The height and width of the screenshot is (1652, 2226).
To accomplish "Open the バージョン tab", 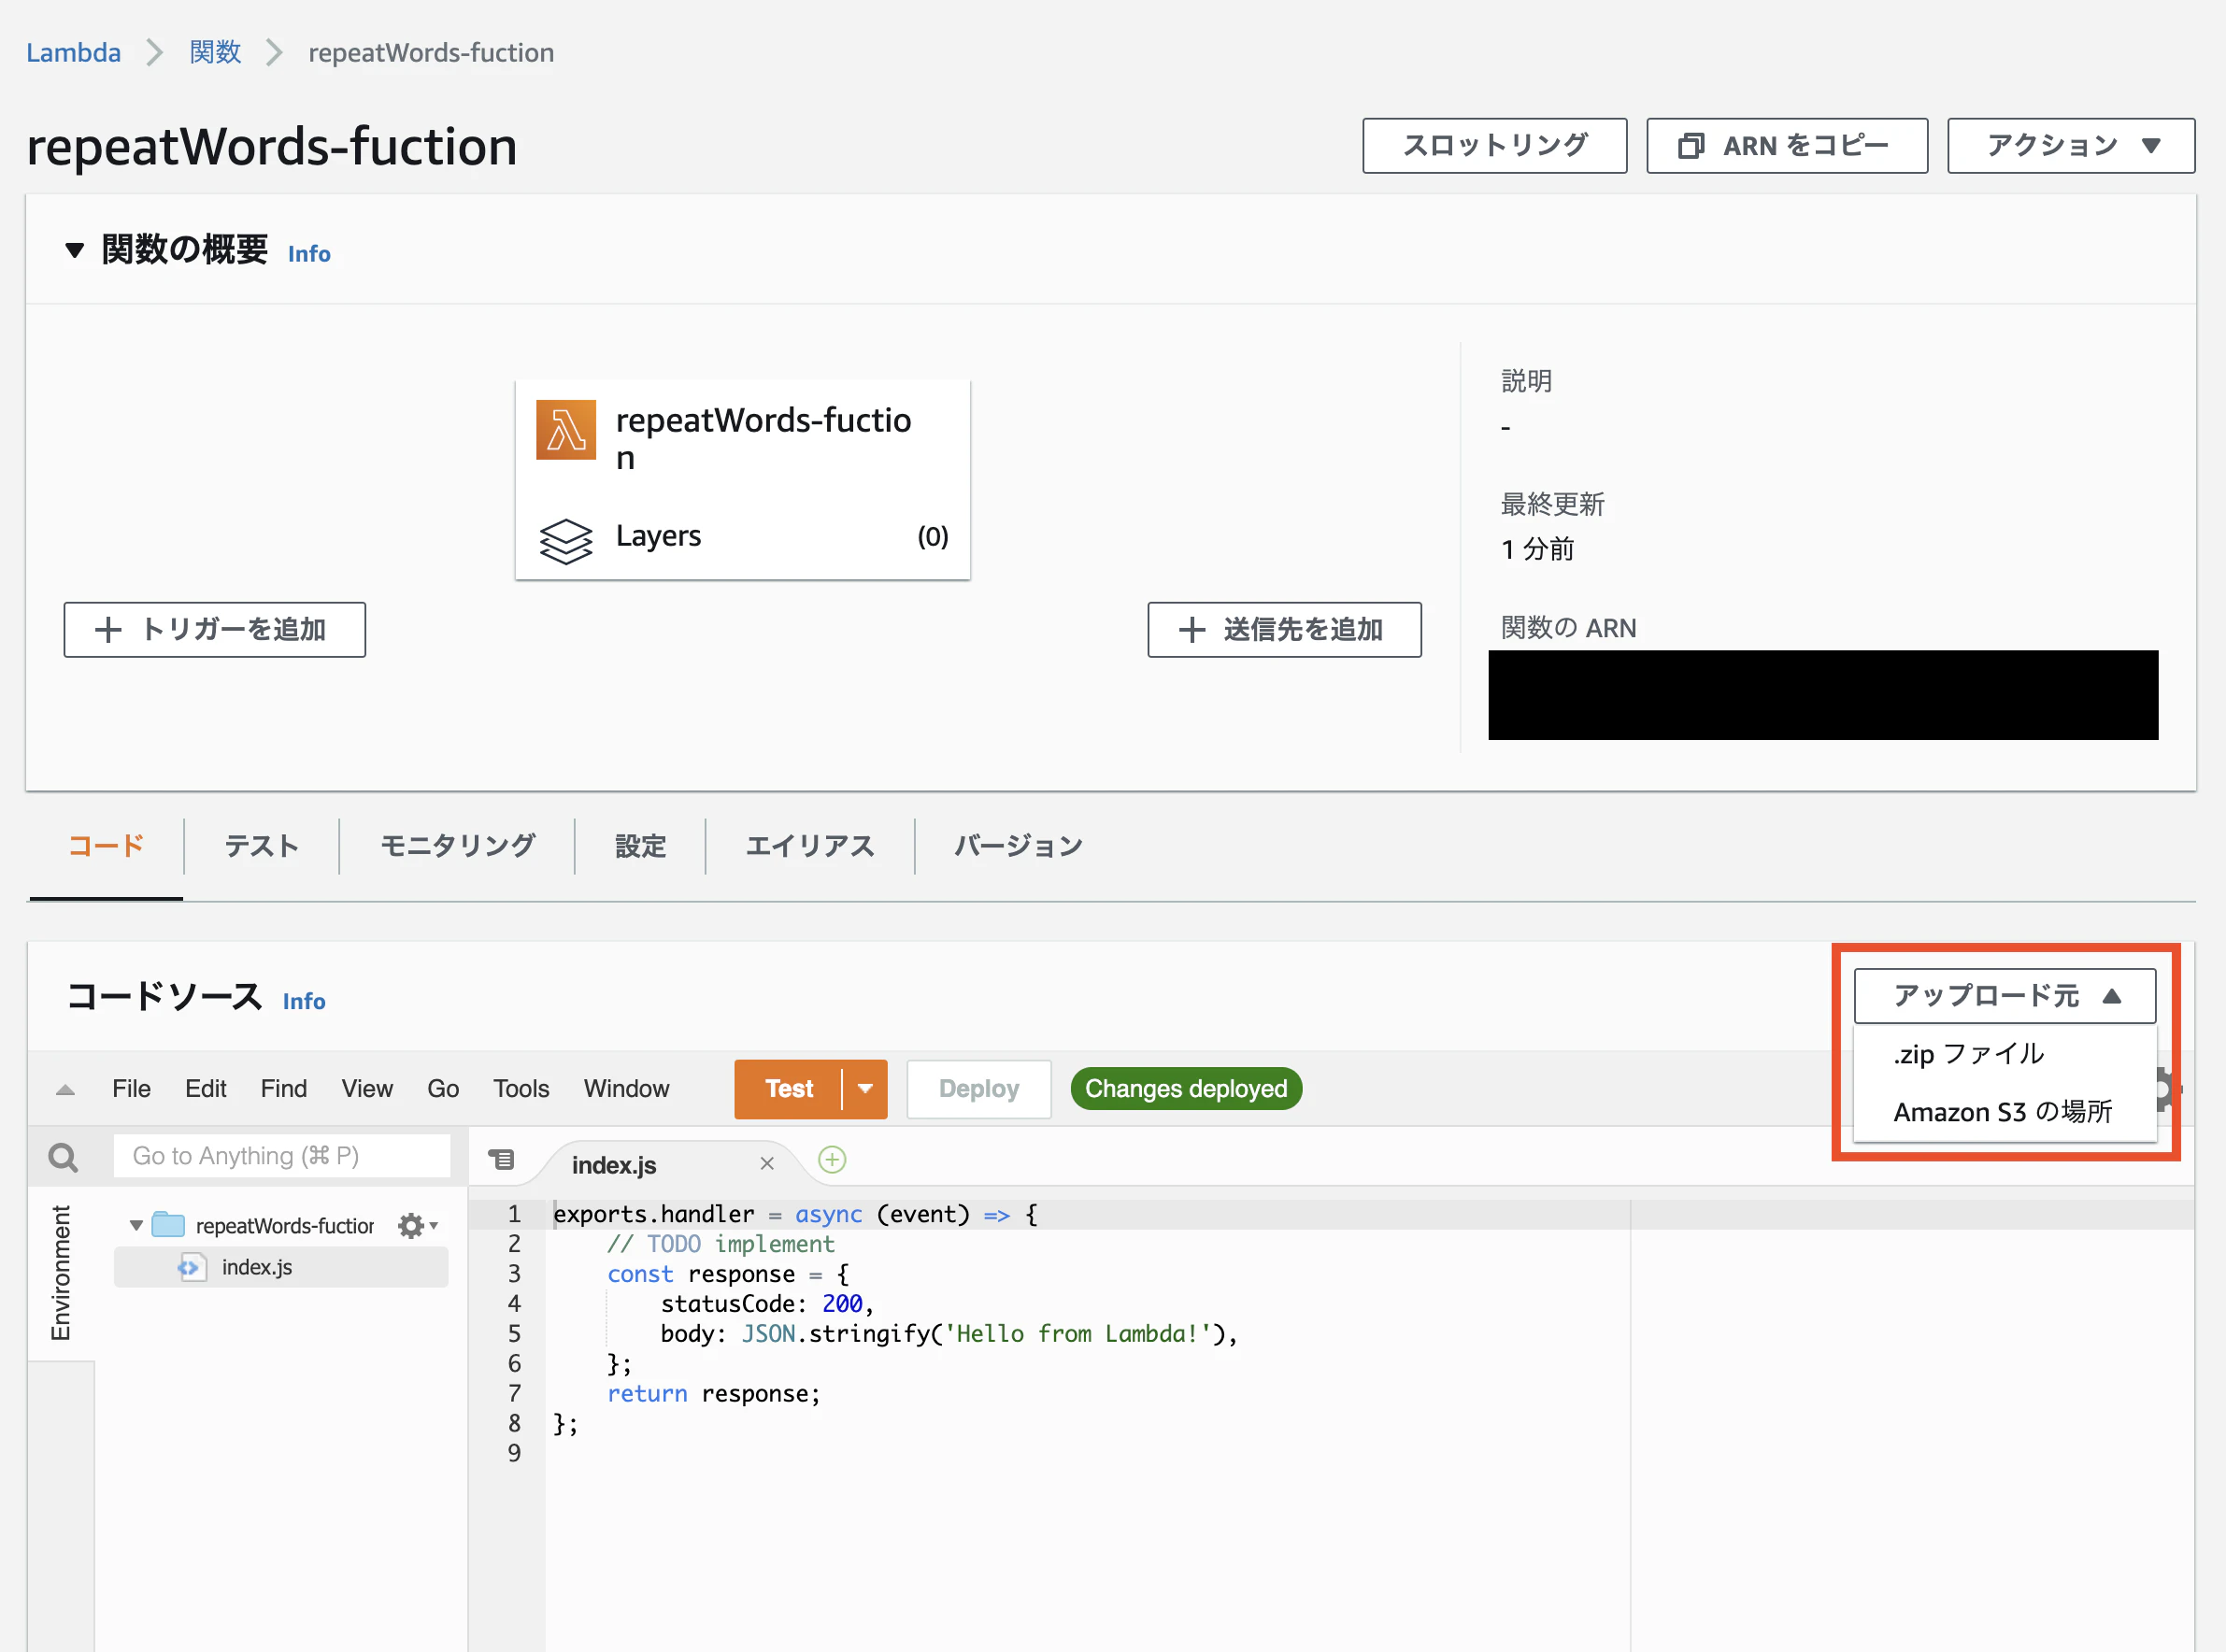I will (1018, 846).
